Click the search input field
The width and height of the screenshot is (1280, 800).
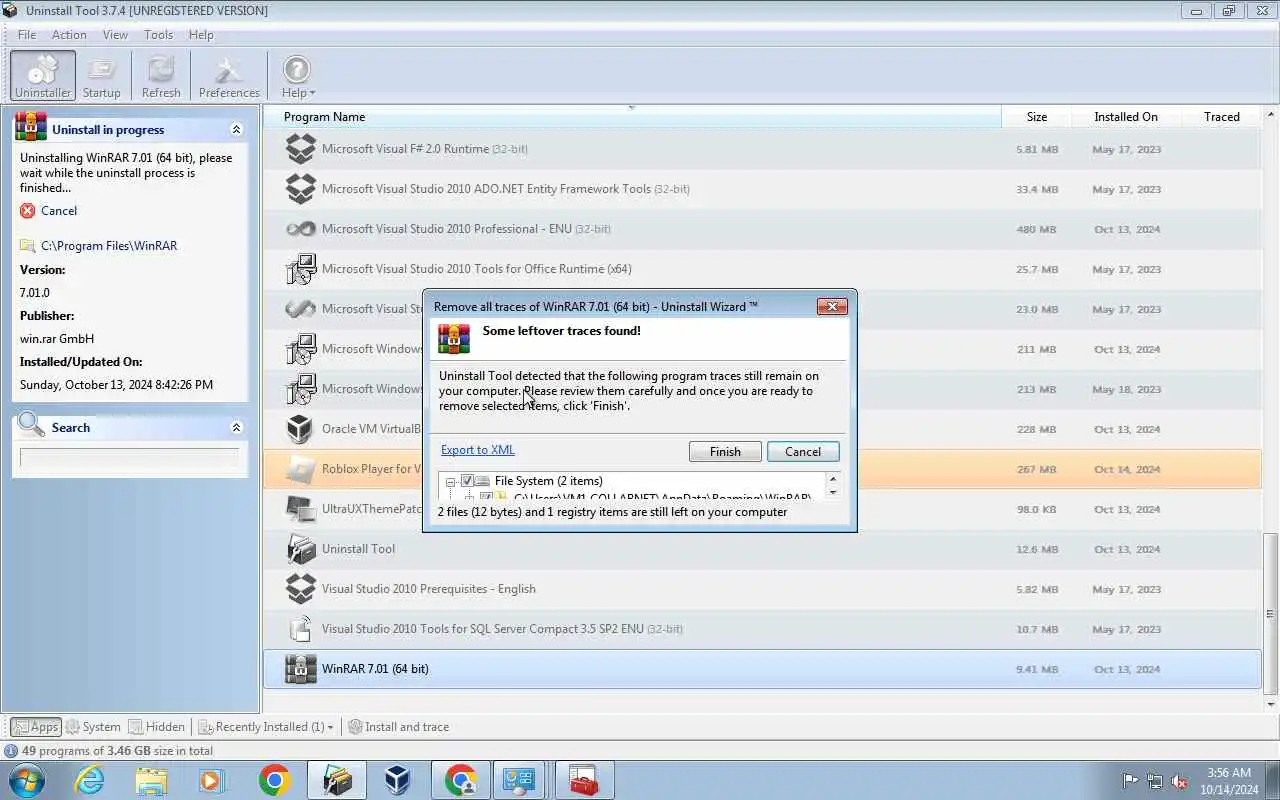point(130,458)
